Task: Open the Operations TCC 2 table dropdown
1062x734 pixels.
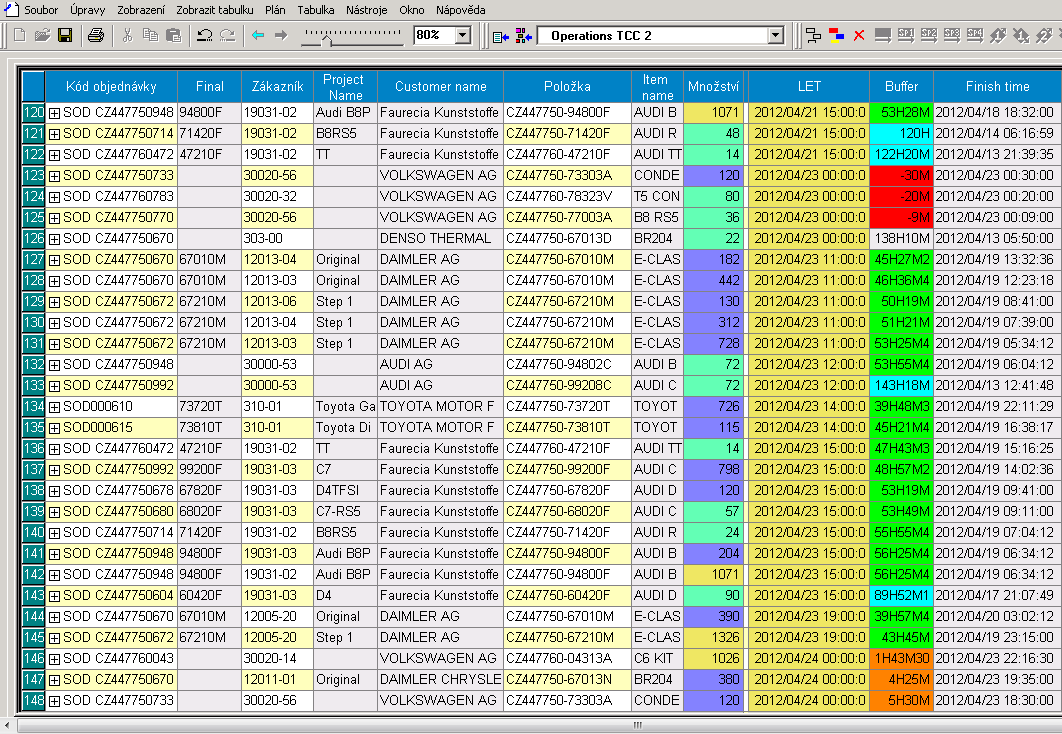Action: [x=776, y=36]
